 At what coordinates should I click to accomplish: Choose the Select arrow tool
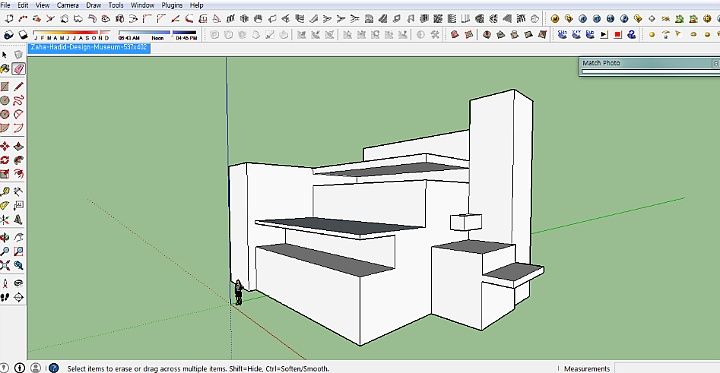tap(5, 55)
